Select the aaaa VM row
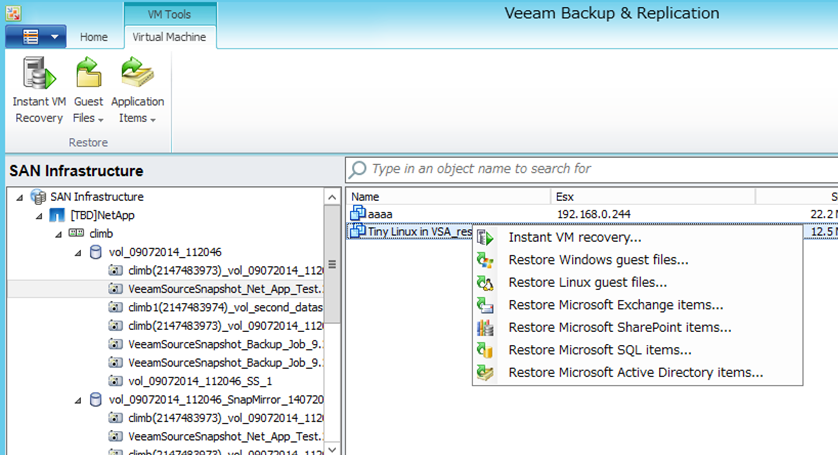Image resolution: width=838 pixels, height=455 pixels. [x=592, y=214]
